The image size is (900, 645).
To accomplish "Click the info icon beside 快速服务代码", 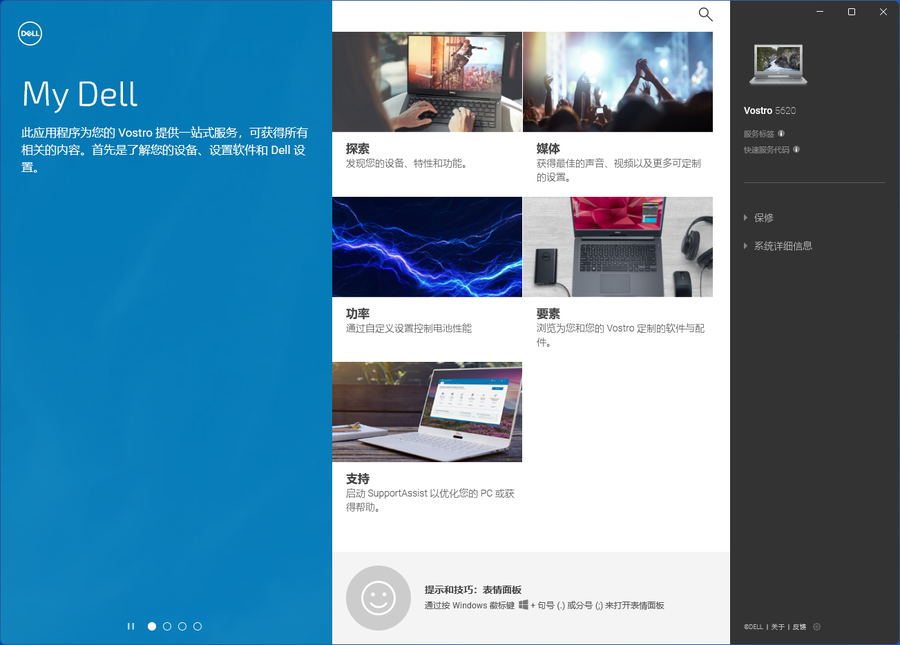I will pyautogui.click(x=796, y=150).
